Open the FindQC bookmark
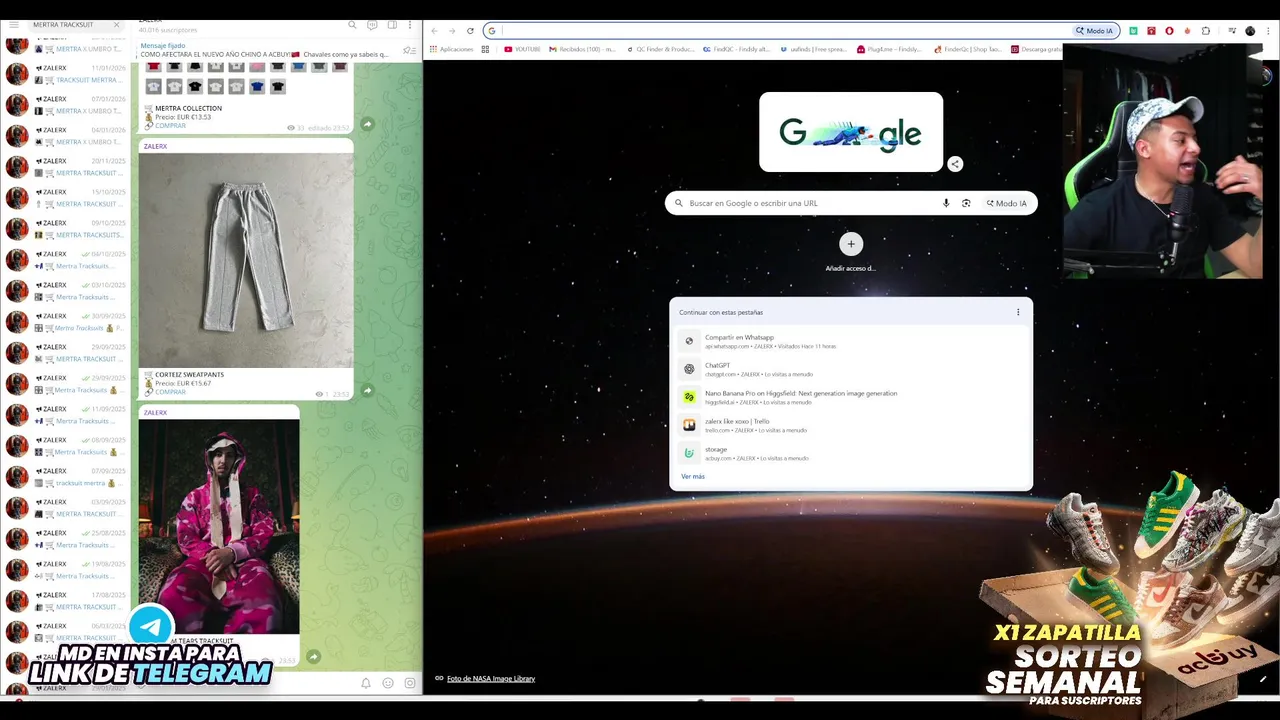The height and width of the screenshot is (720, 1280). pos(736,49)
